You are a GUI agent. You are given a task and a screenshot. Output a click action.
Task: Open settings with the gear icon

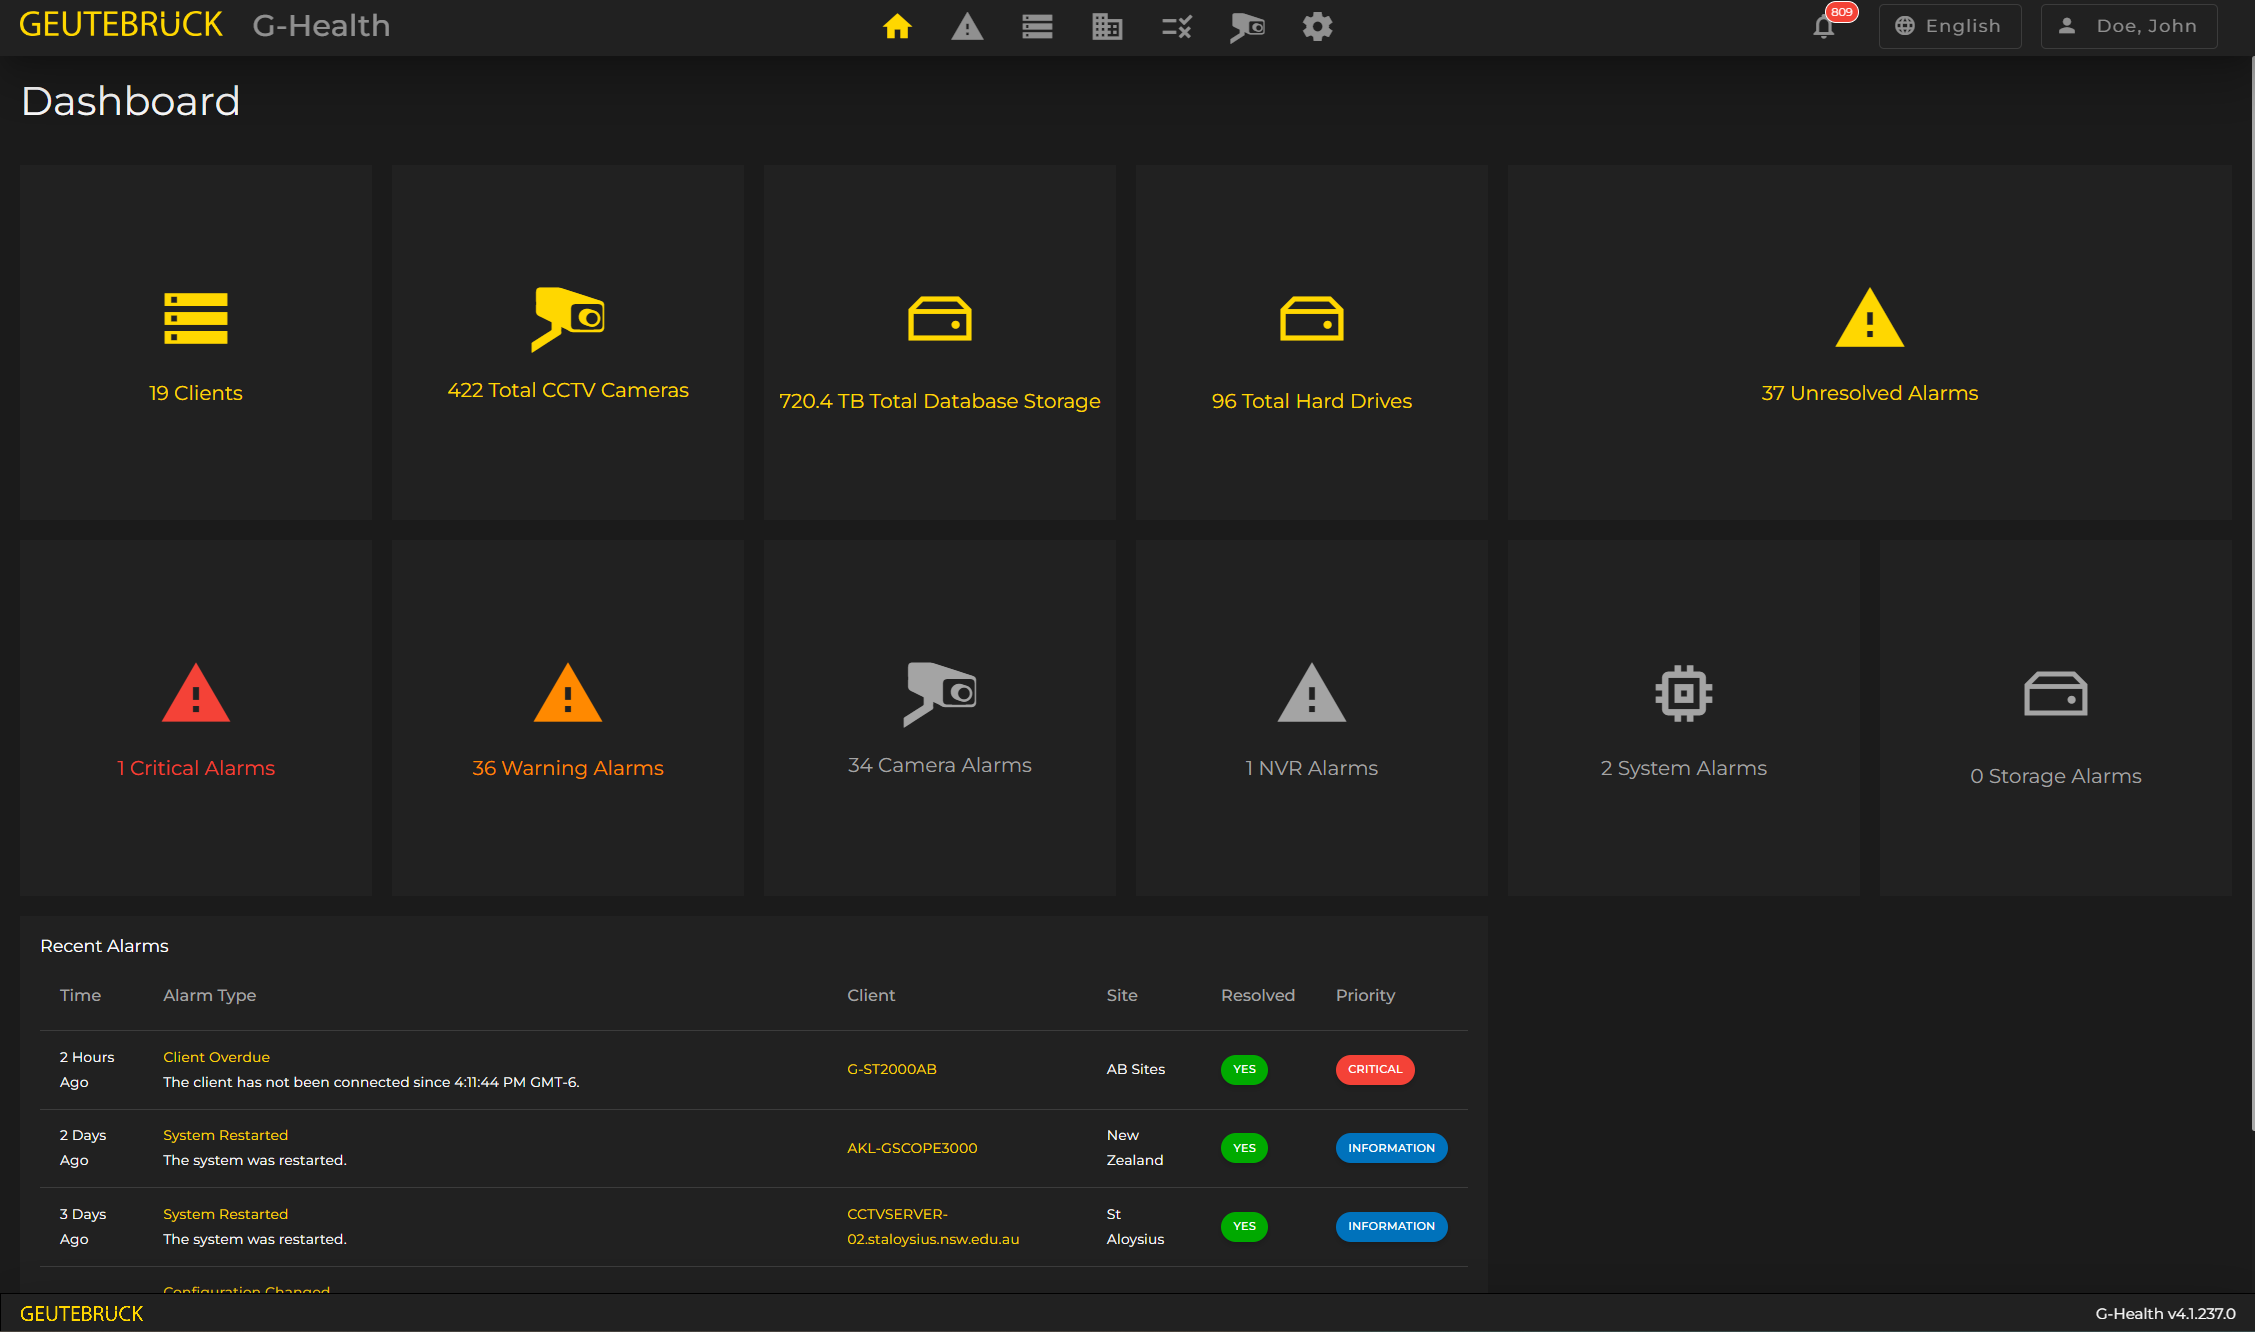click(1317, 27)
